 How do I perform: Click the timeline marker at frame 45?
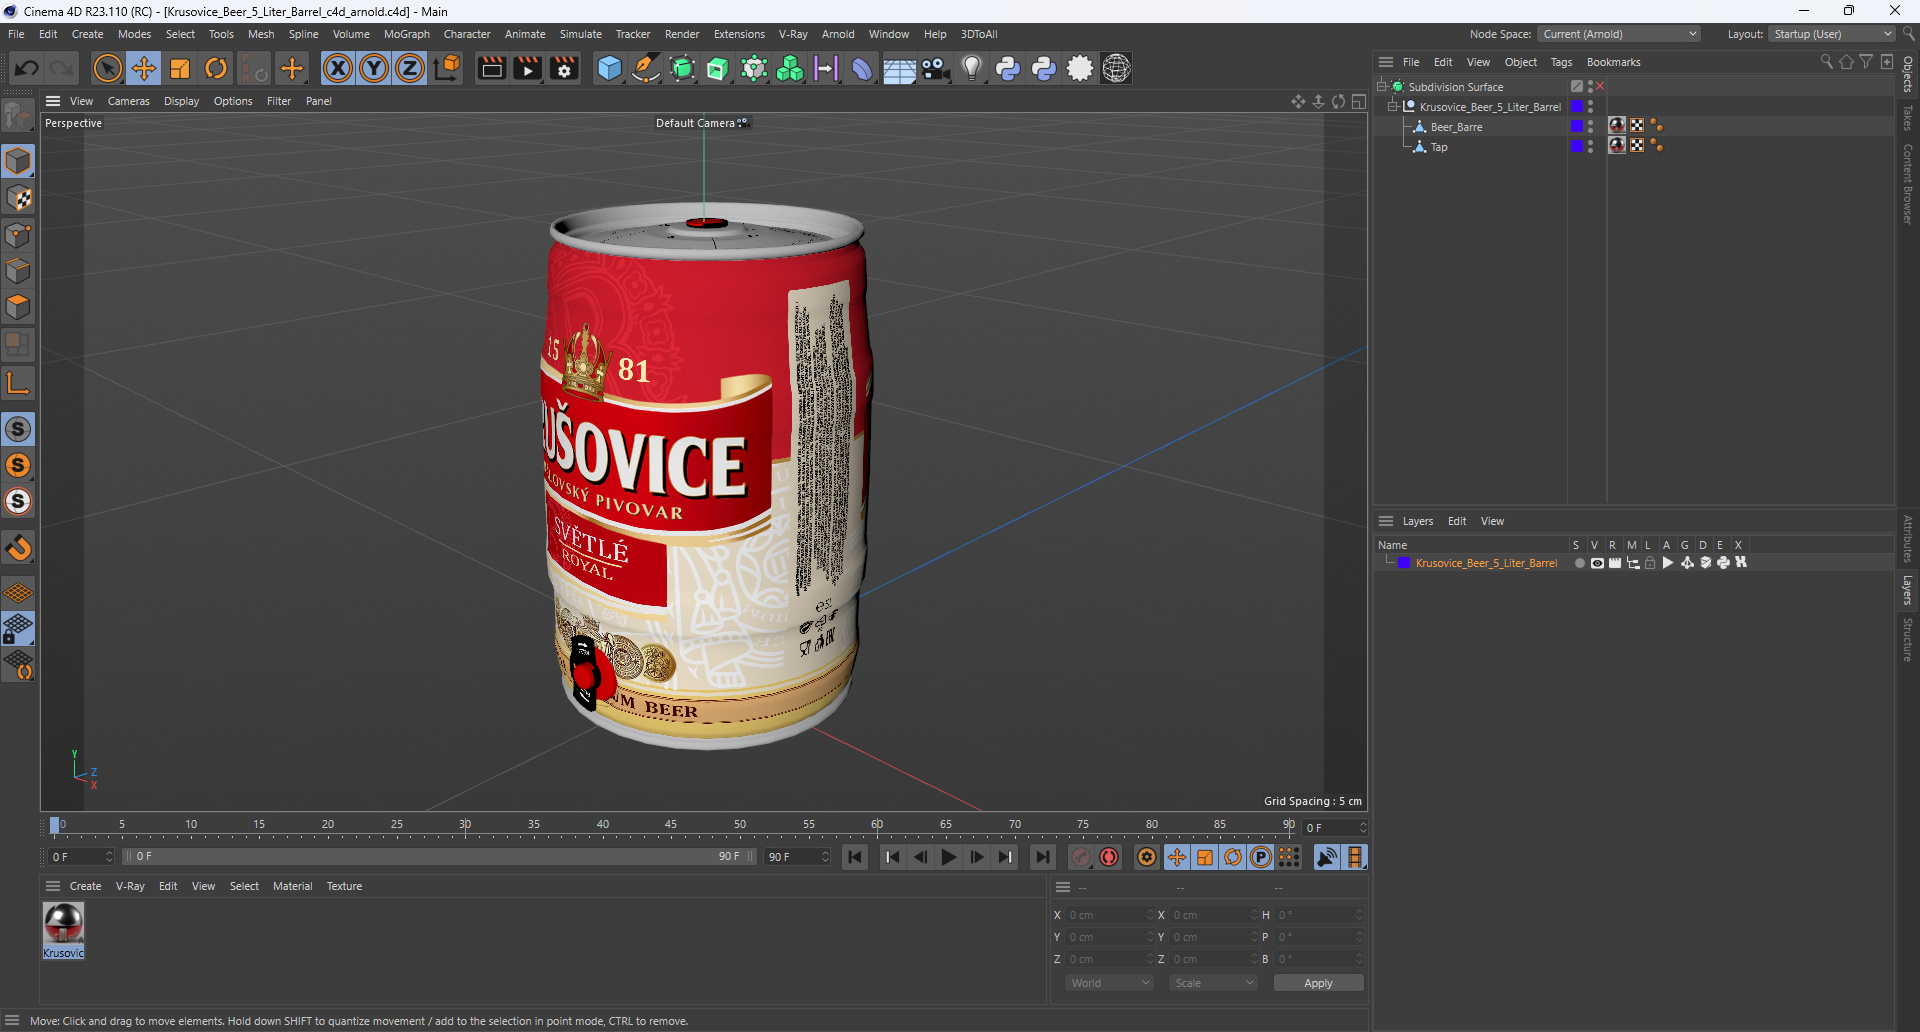point(671,827)
